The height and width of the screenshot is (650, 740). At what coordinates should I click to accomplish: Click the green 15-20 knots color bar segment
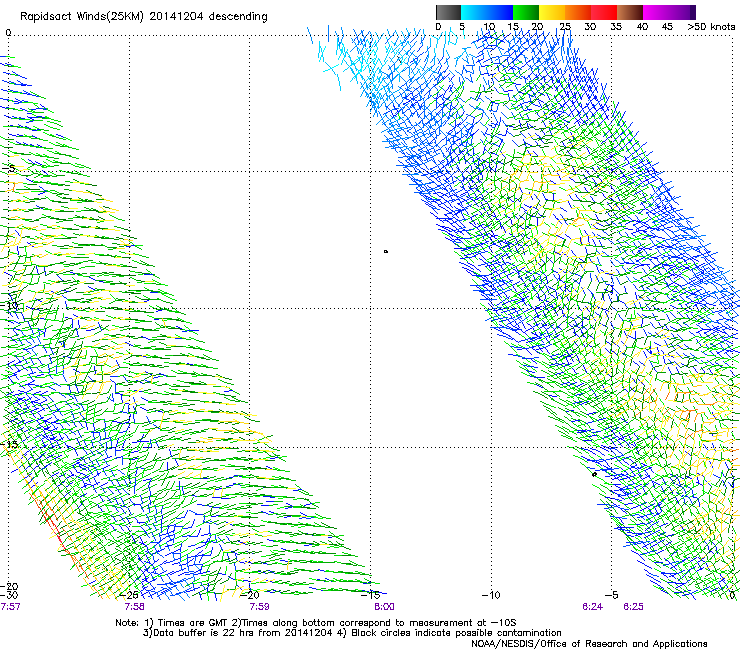click(x=526, y=12)
